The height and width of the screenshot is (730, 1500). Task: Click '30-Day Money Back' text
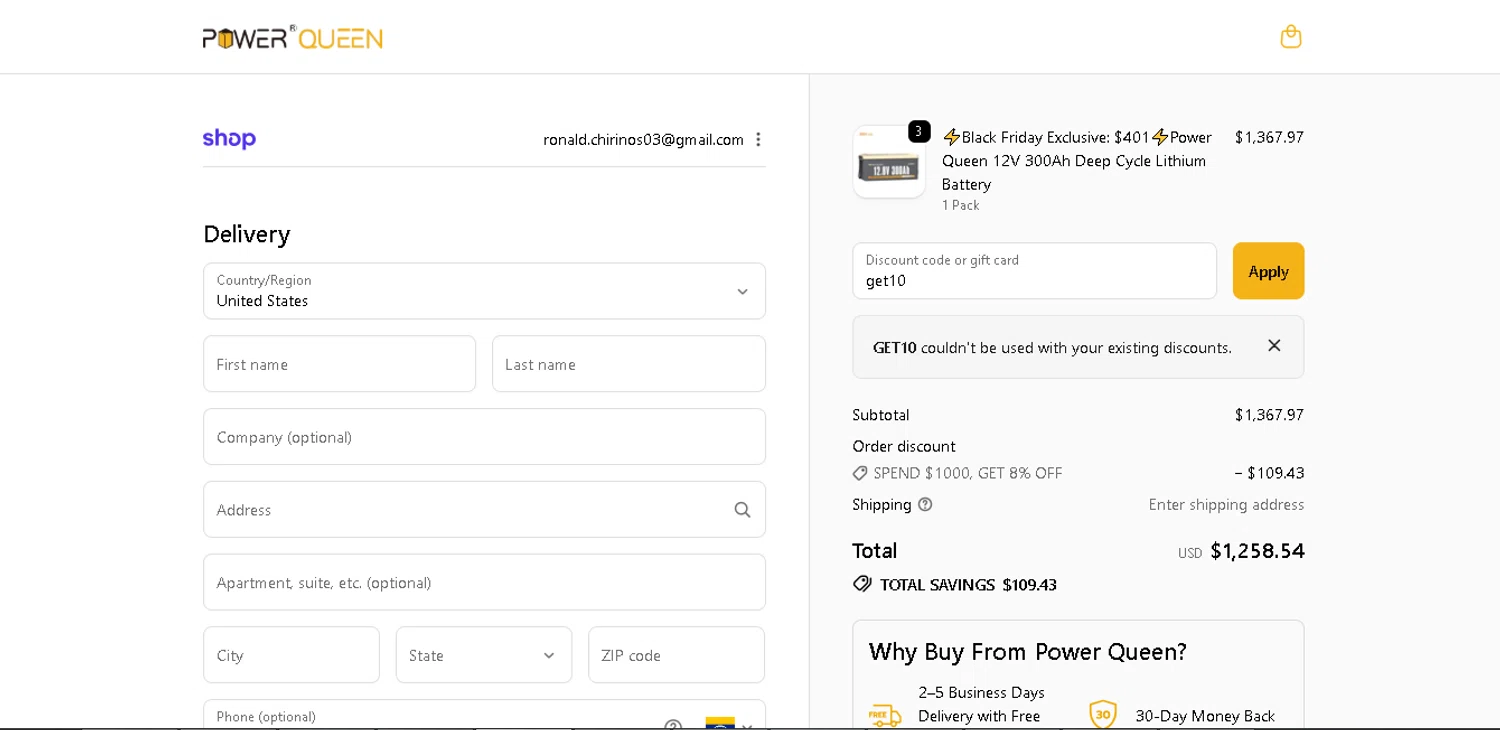pyautogui.click(x=1205, y=716)
